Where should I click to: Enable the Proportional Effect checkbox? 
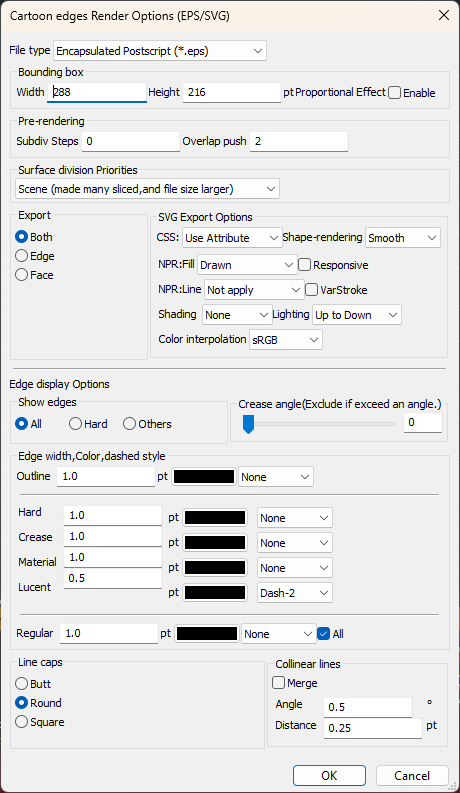[x=394, y=93]
